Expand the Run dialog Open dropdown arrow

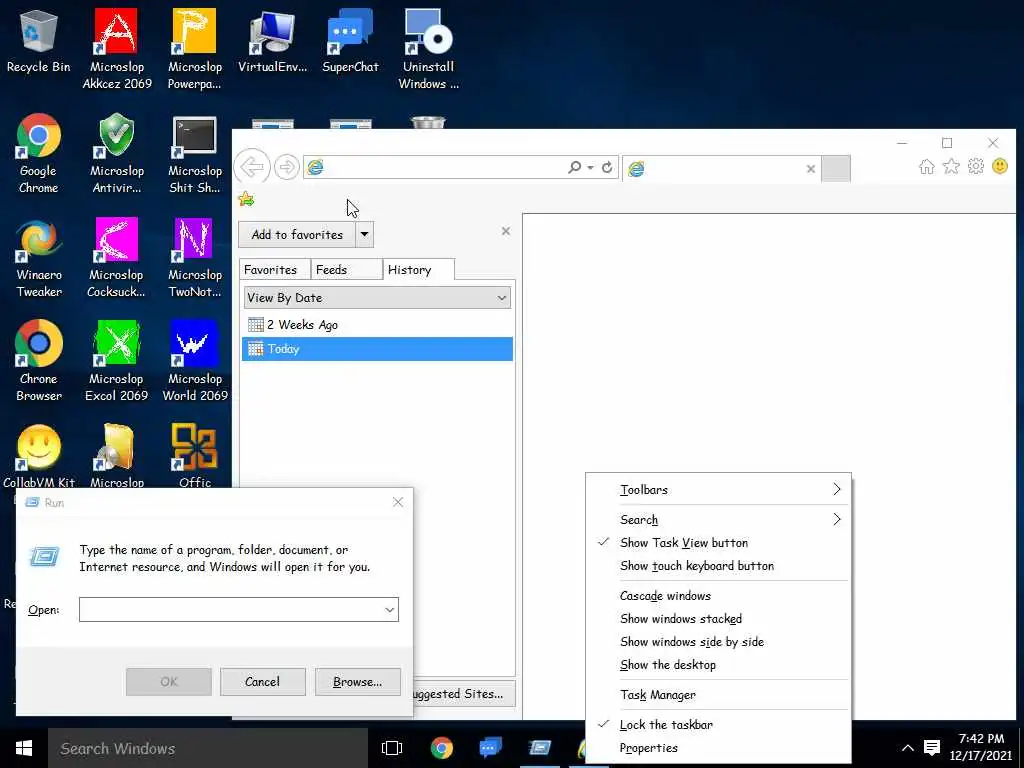[x=389, y=610]
